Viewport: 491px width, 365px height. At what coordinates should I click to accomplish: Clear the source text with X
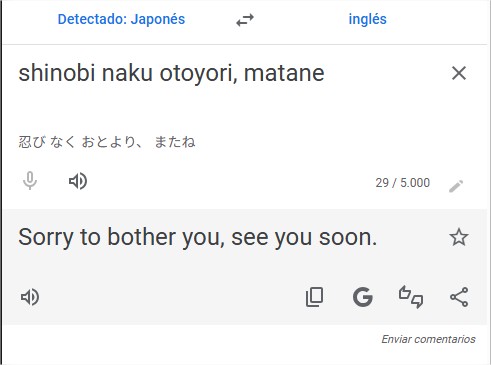[x=459, y=73]
